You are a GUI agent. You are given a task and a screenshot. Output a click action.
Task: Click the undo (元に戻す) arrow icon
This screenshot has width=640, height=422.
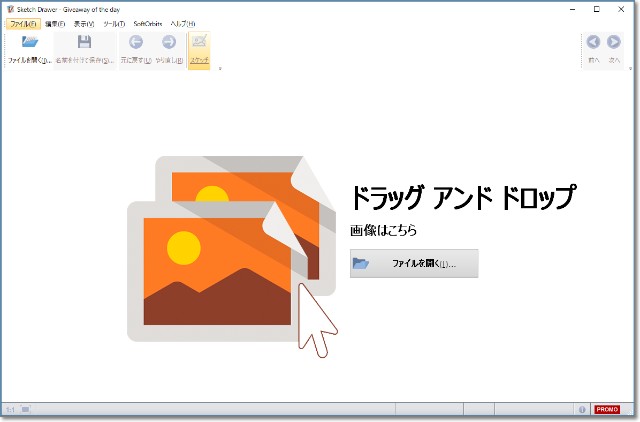tap(136, 42)
